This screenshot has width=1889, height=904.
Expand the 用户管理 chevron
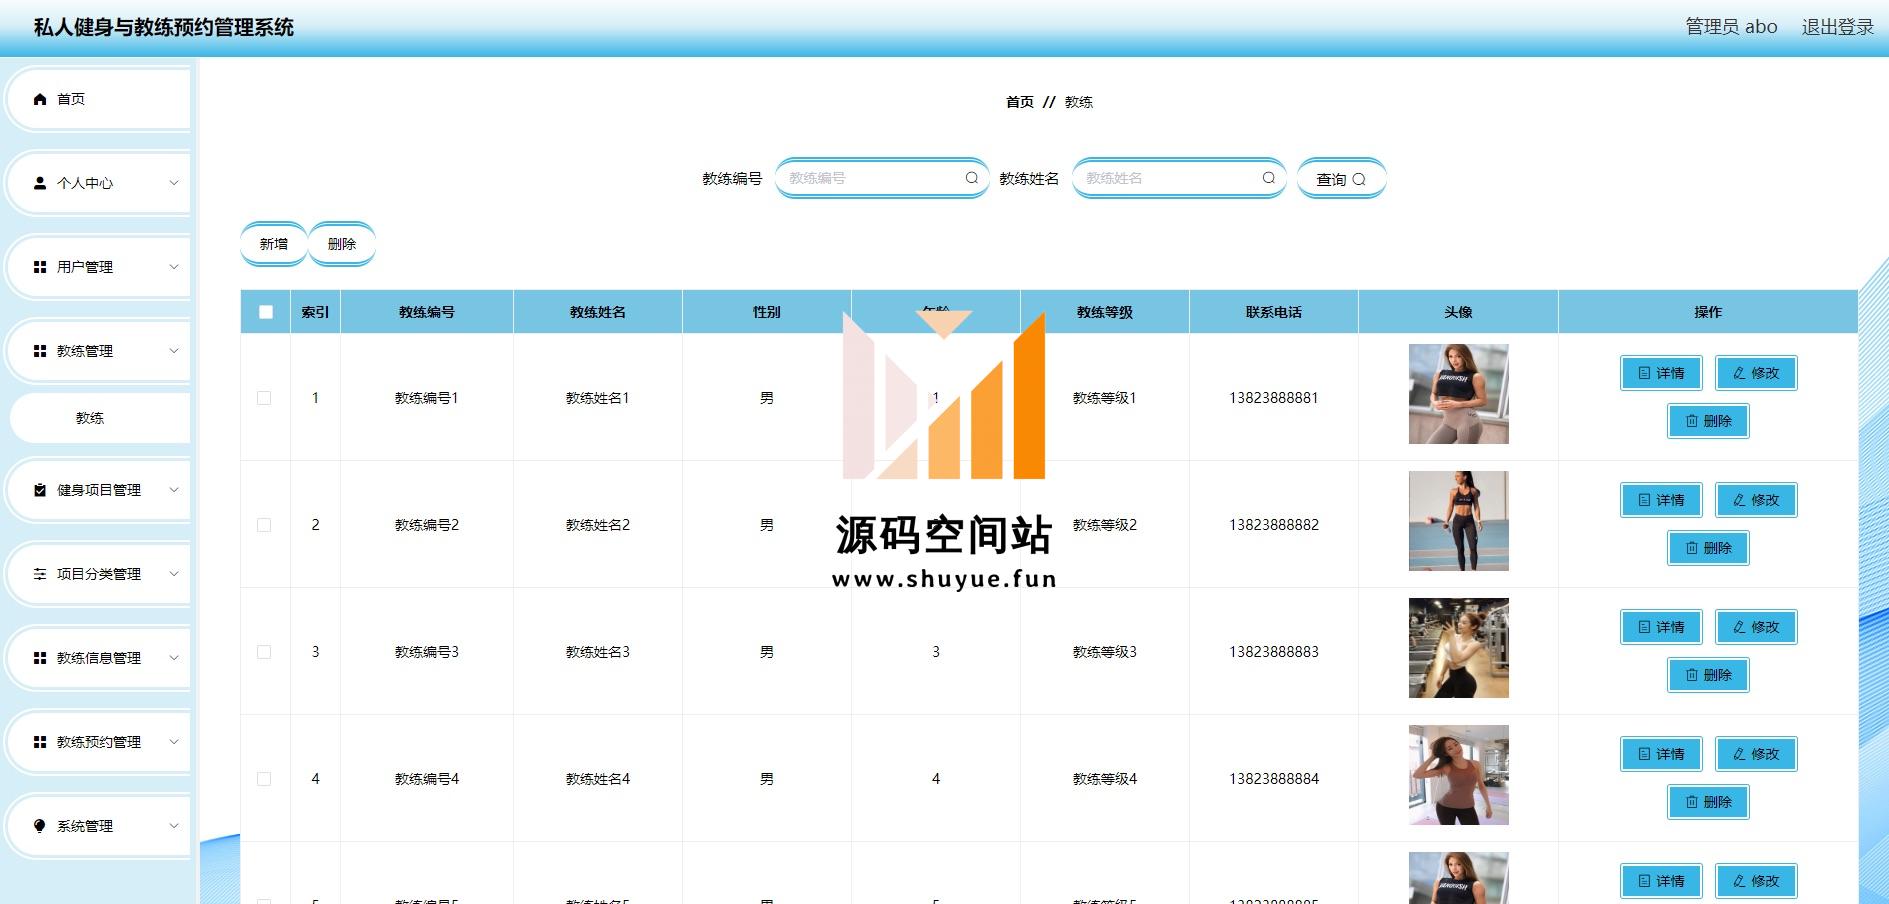pyautogui.click(x=174, y=267)
